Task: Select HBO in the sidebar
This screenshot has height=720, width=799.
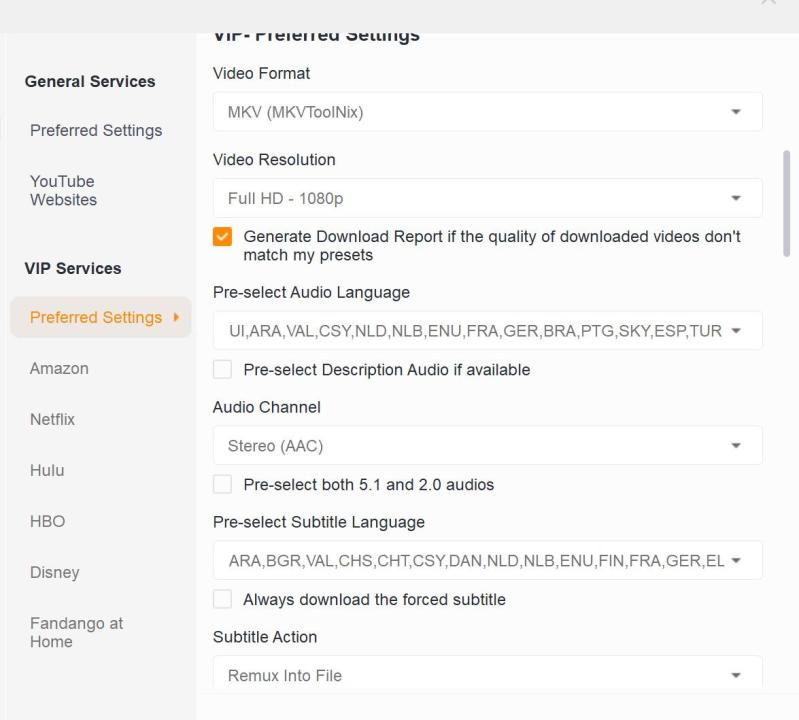Action: pos(47,521)
